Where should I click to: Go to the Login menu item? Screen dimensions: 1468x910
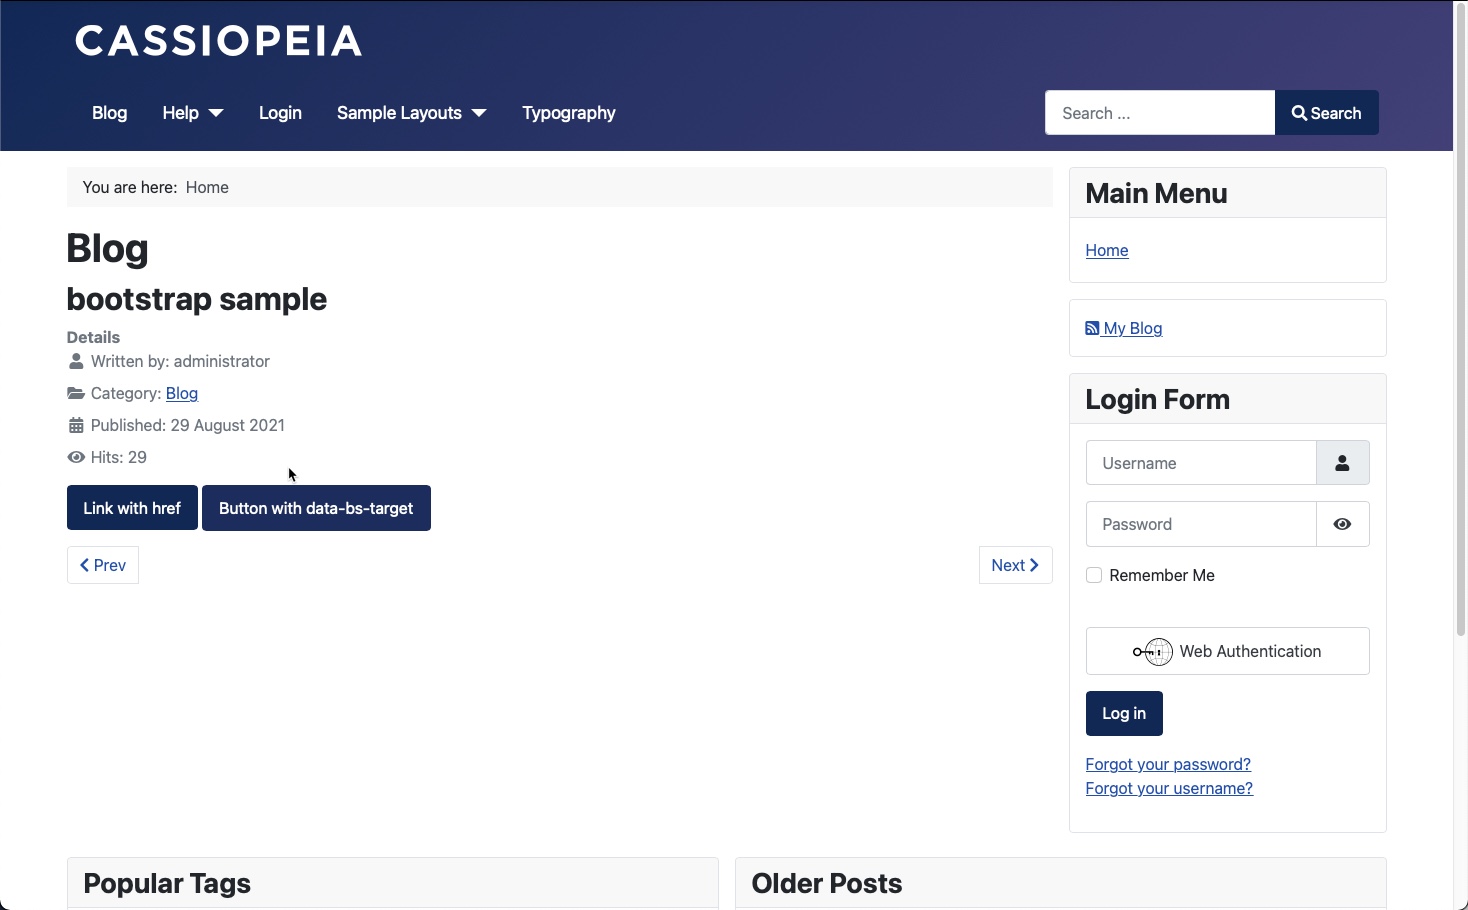(280, 113)
